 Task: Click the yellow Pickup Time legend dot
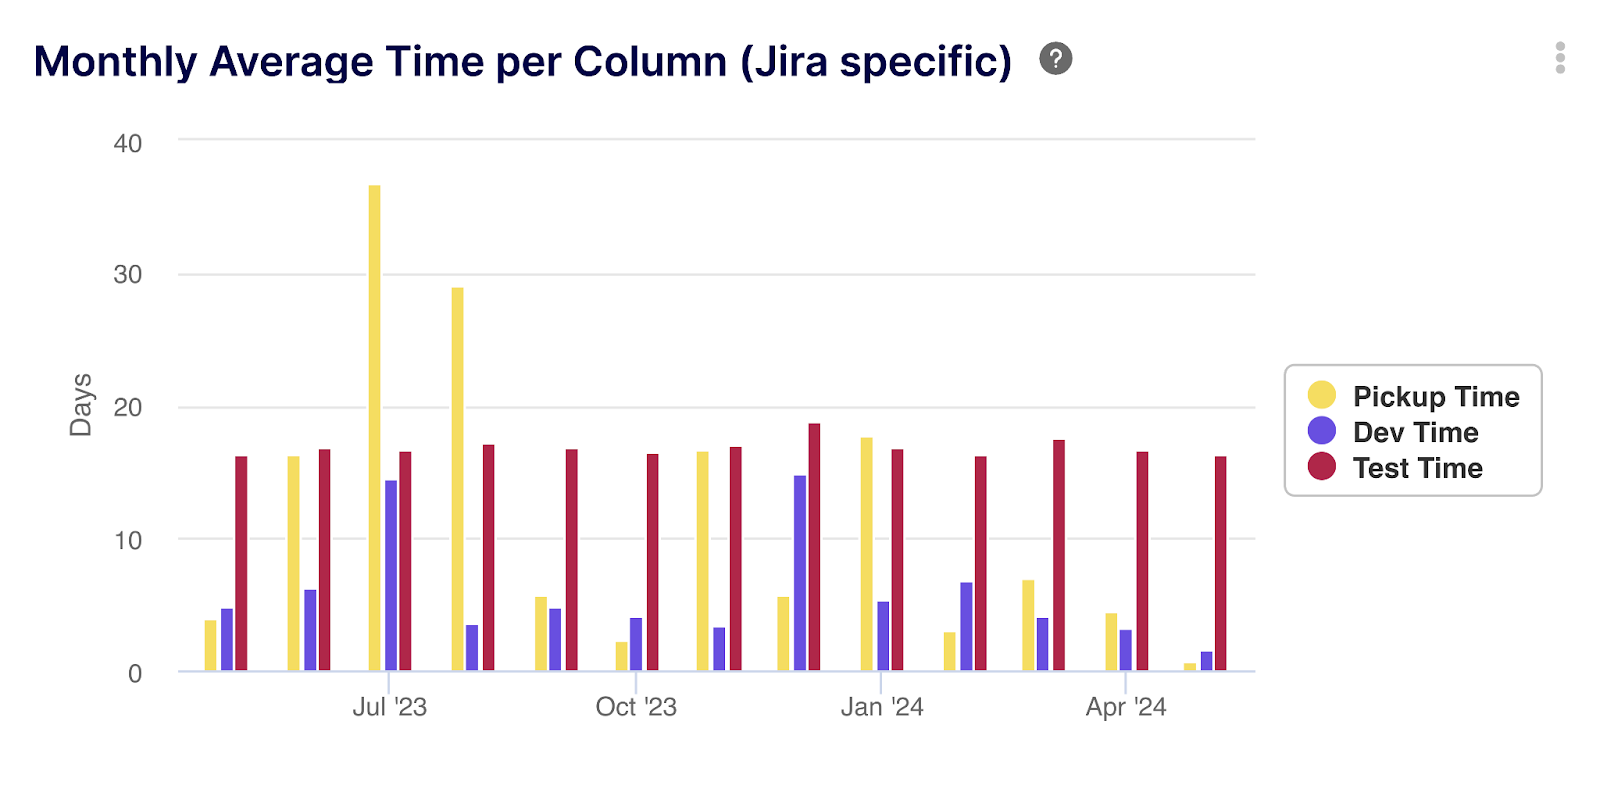click(1321, 395)
